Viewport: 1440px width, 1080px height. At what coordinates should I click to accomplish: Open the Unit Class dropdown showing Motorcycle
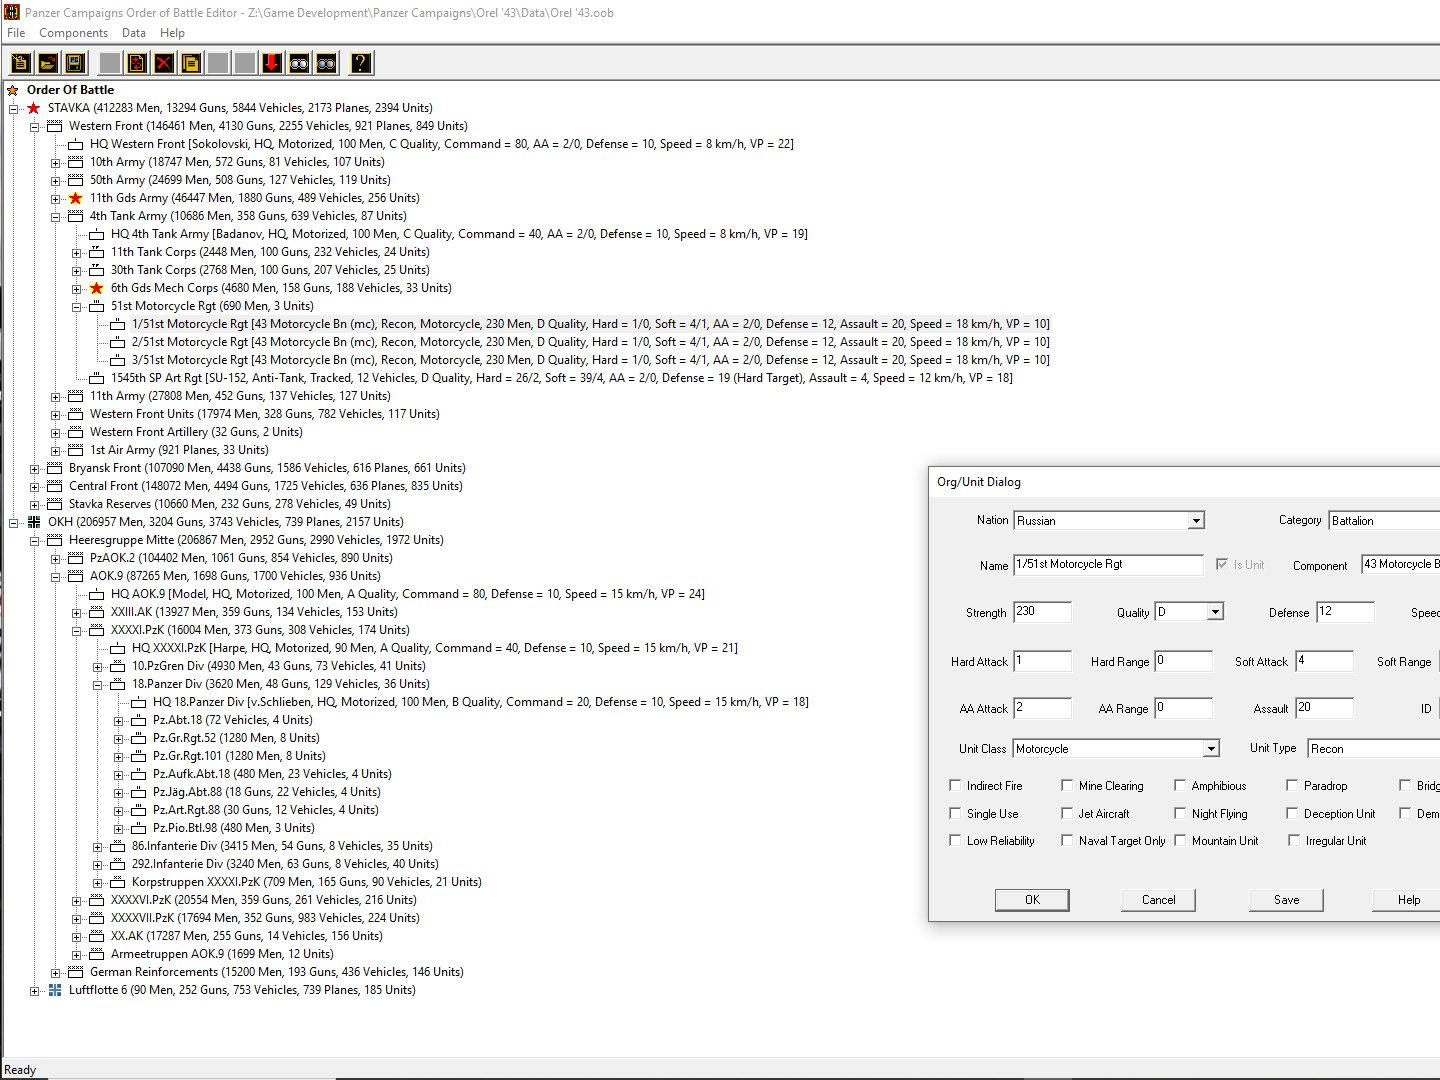point(1210,749)
